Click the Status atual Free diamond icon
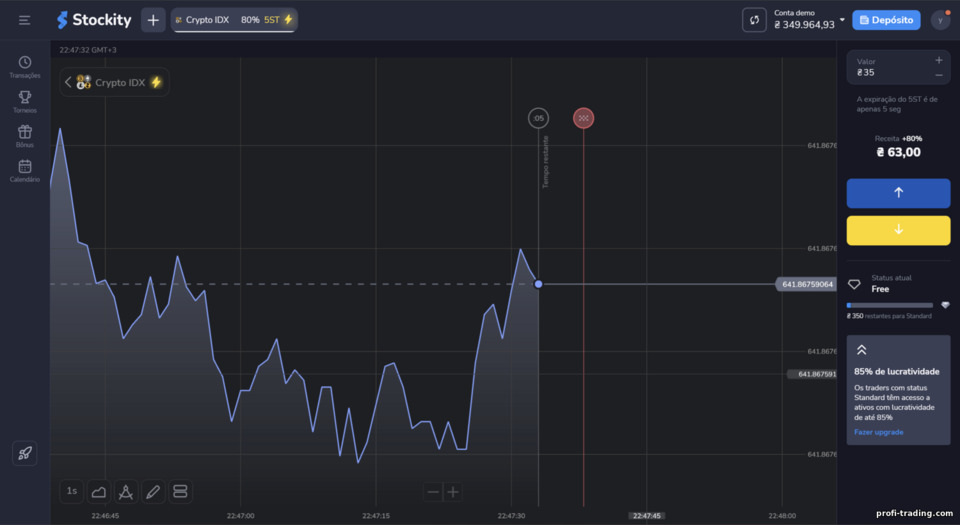960x525 pixels. click(x=854, y=284)
